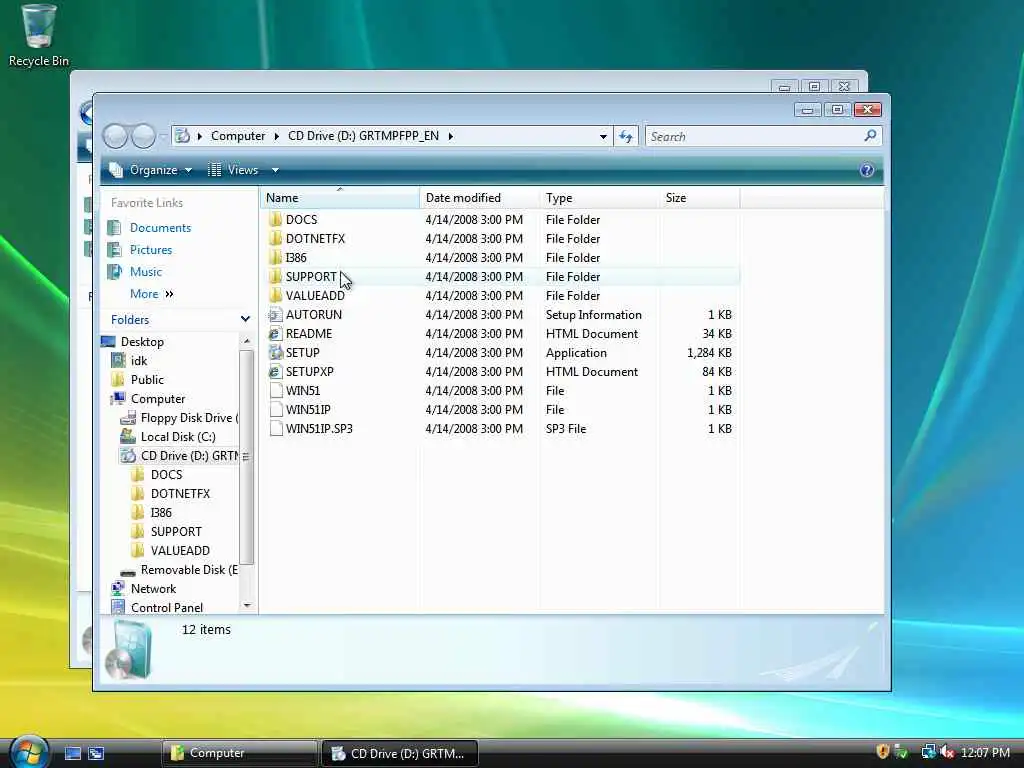Image resolution: width=1024 pixels, height=768 pixels.
Task: Click the Windows Start orb
Action: [x=29, y=752]
